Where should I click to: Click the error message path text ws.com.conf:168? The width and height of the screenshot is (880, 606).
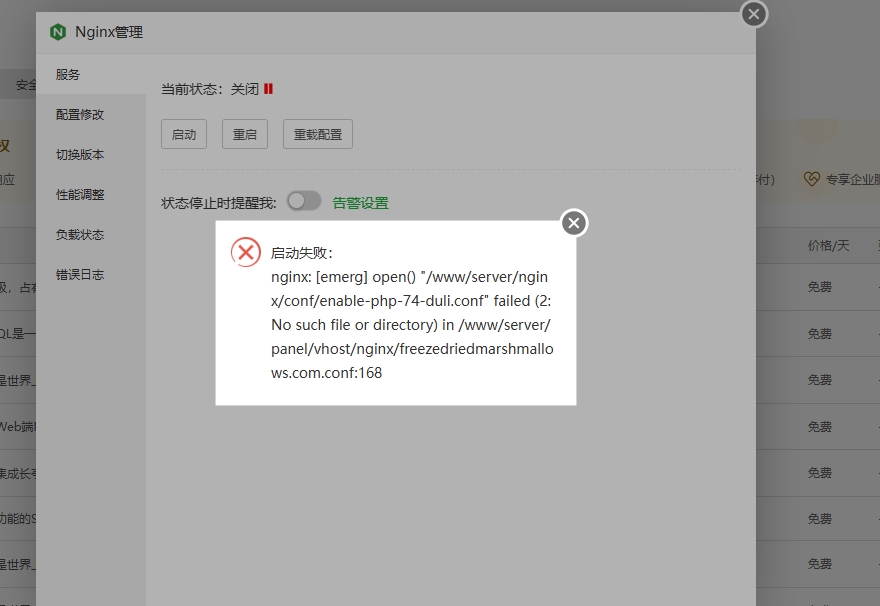[327, 373]
